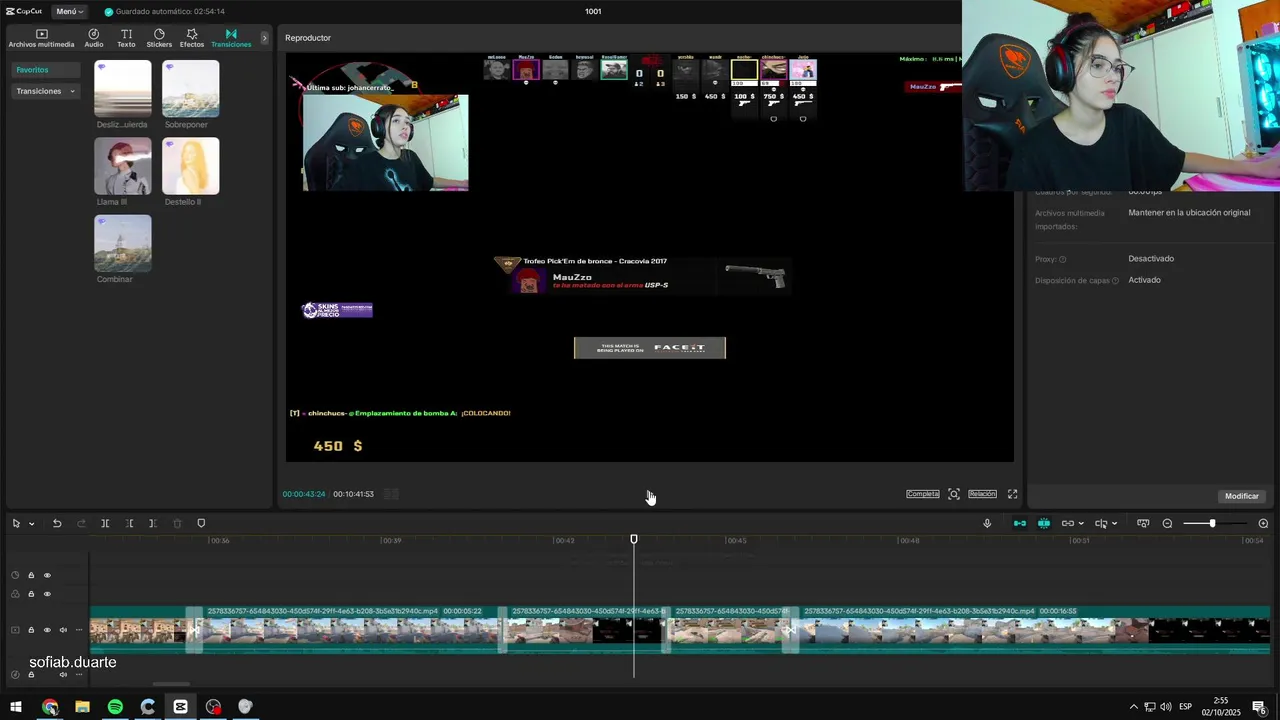Screen dimensions: 1280x720
Task: Show hidden system tray icons
Action: [x=1133, y=707]
